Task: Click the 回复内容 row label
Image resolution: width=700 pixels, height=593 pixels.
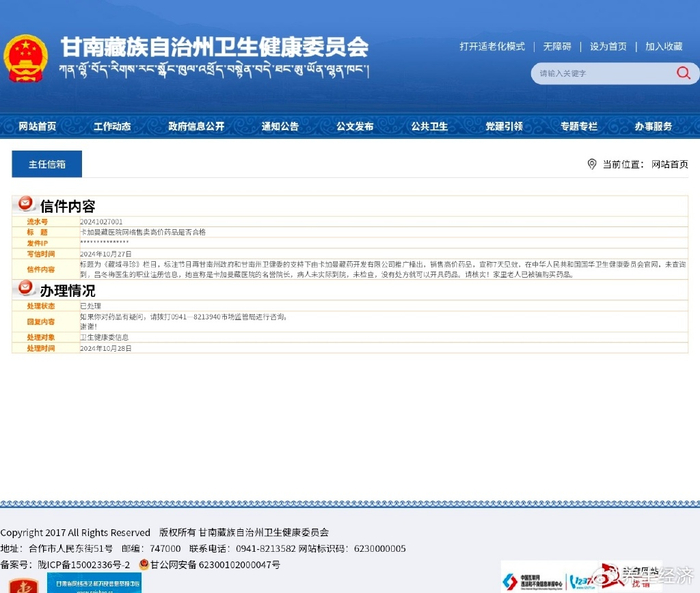Action: (x=41, y=322)
